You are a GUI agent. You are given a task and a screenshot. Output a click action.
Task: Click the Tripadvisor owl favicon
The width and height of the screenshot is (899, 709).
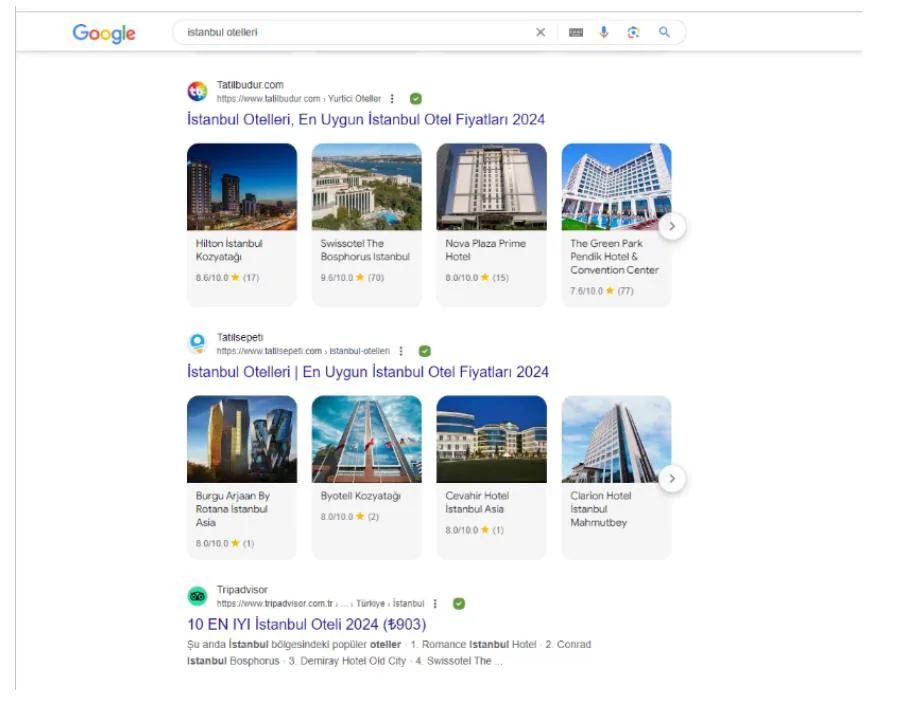[197, 596]
